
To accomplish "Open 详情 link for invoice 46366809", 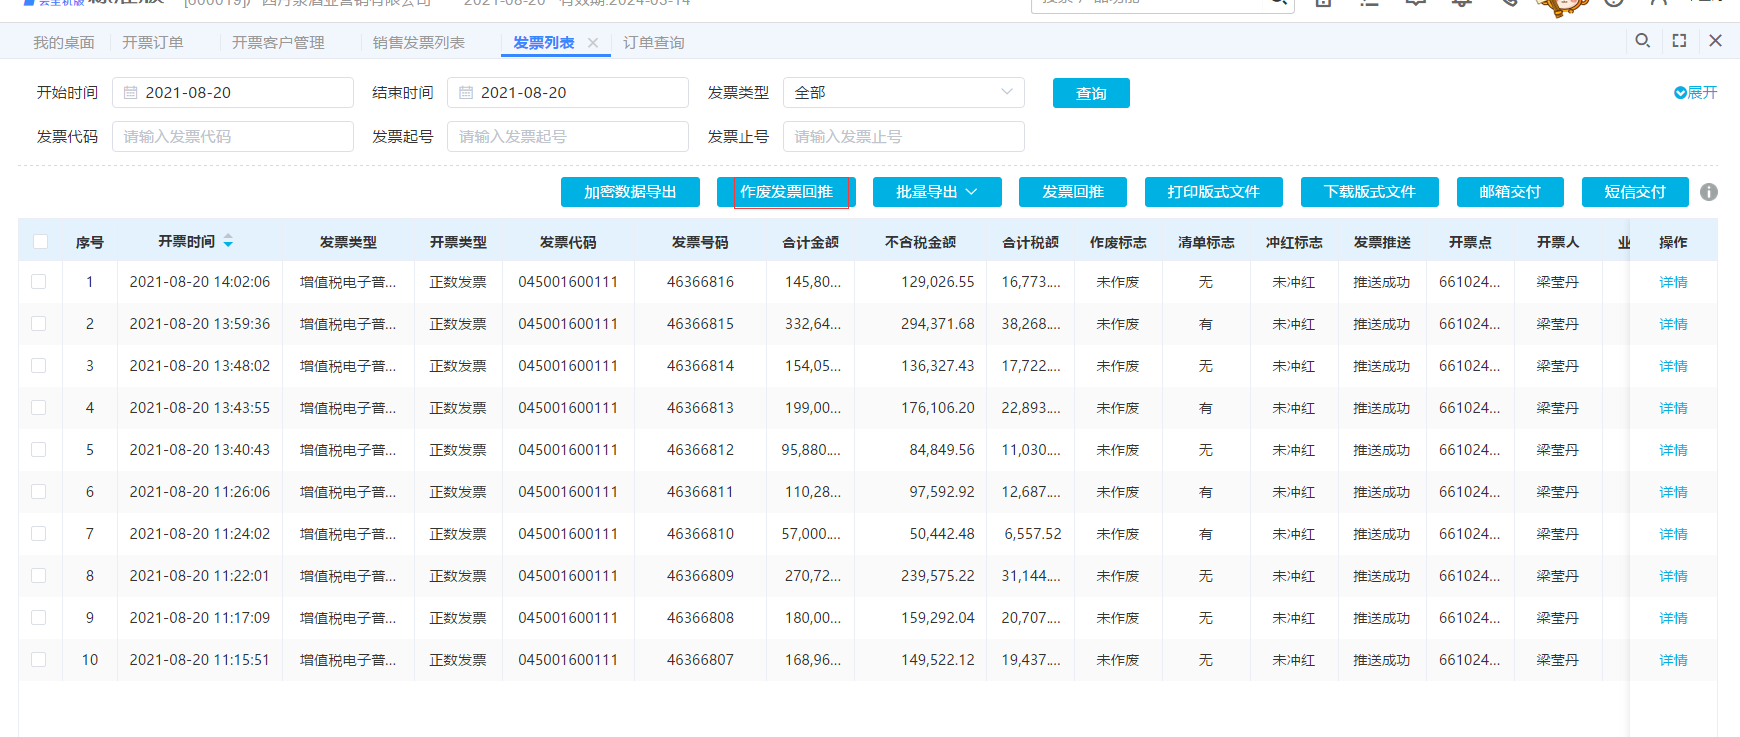I will pyautogui.click(x=1673, y=576).
